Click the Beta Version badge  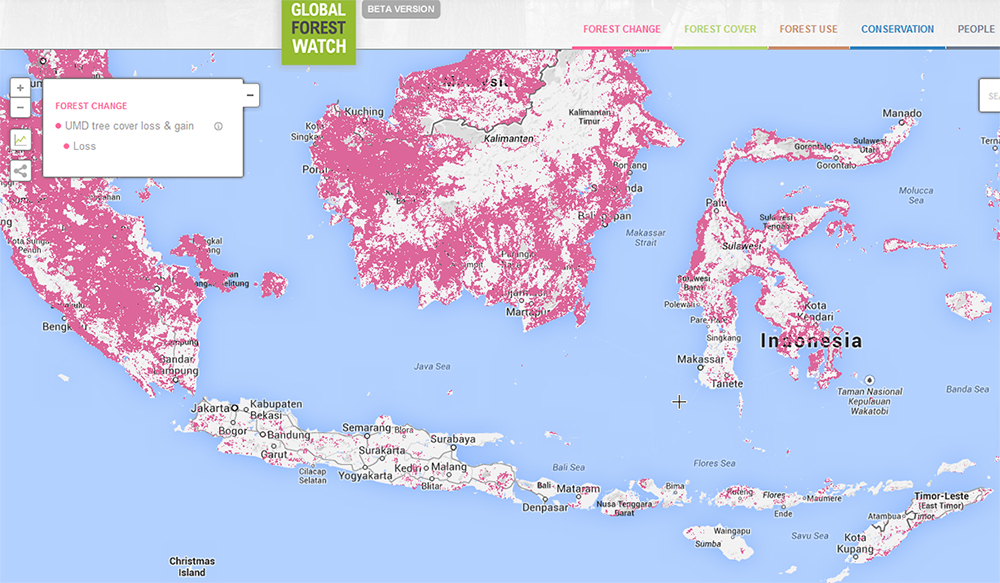click(400, 10)
